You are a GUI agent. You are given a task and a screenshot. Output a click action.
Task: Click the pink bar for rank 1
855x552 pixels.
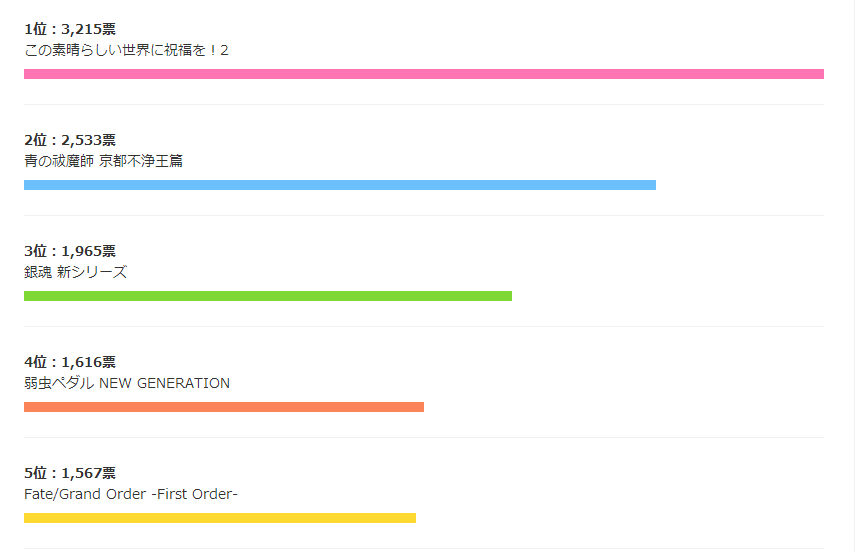click(x=424, y=74)
